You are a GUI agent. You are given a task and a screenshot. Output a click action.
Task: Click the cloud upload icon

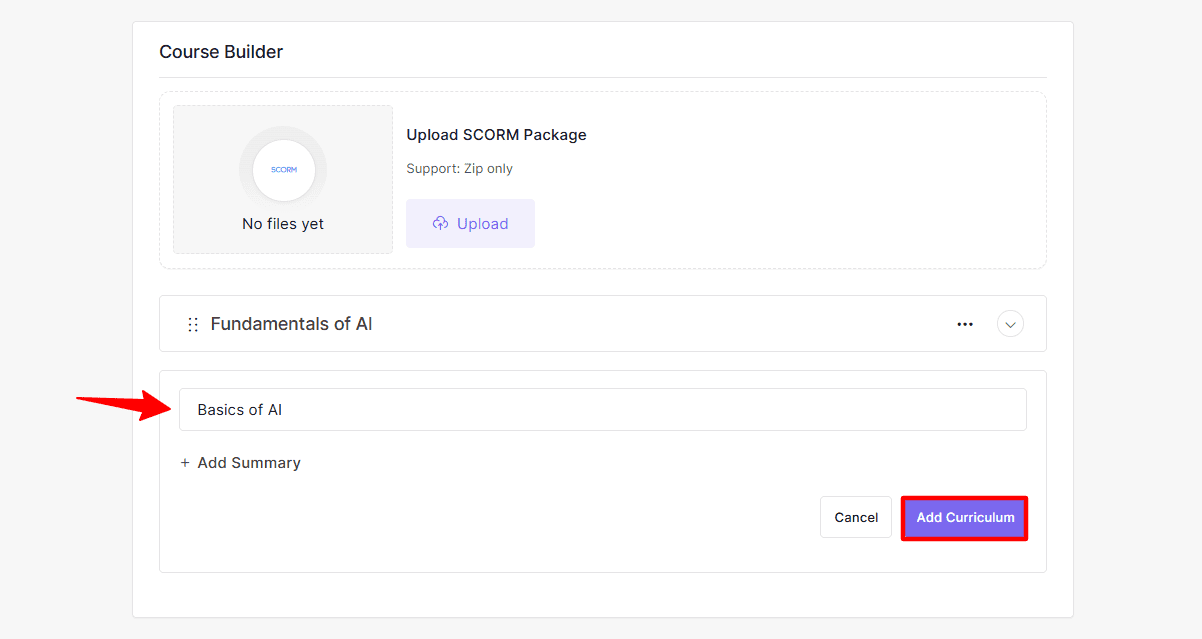[x=440, y=224]
